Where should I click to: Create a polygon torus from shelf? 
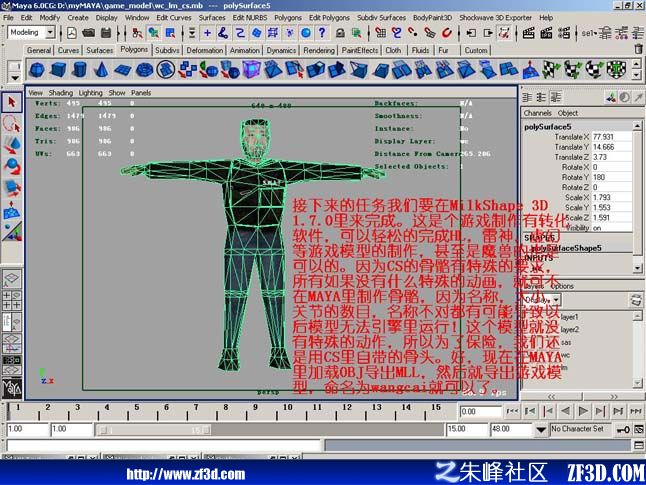(144, 70)
